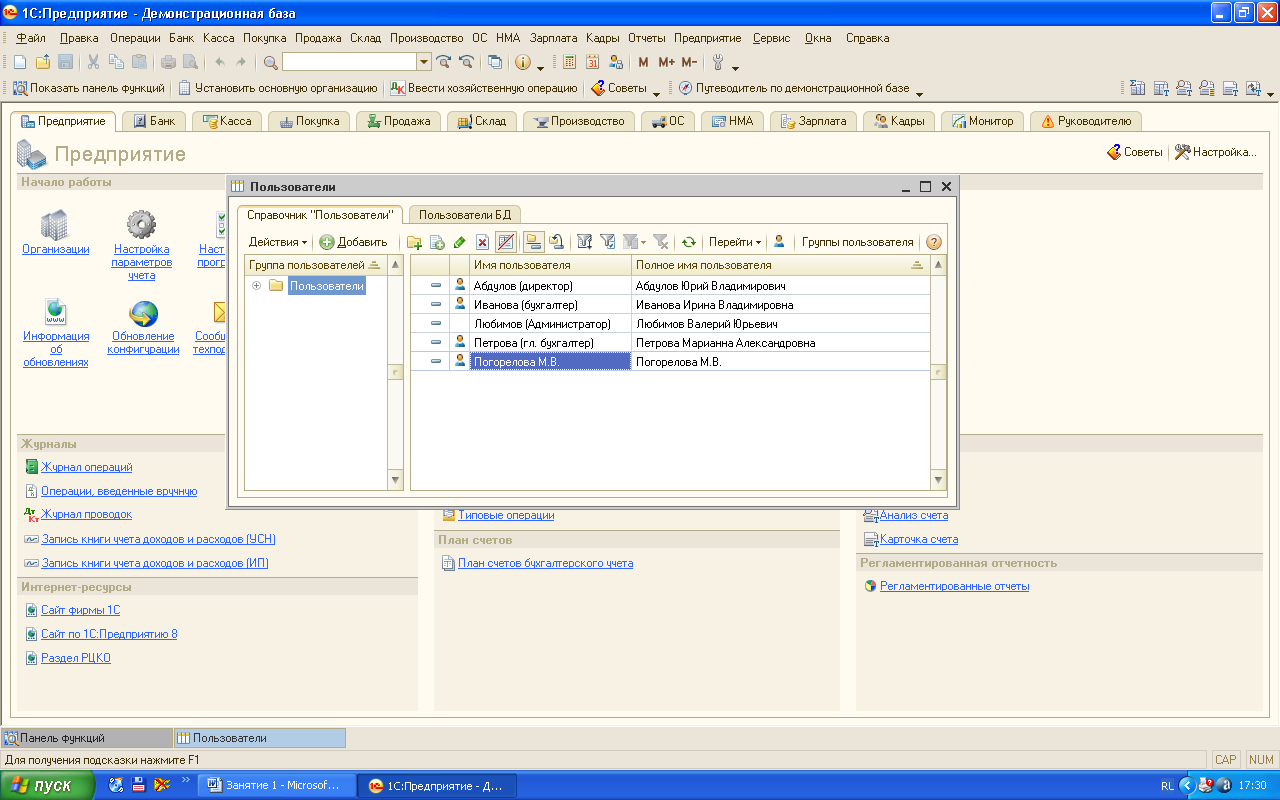The width and height of the screenshot is (1280, 800).
Task: Click the Добавить button
Action: (x=353, y=242)
